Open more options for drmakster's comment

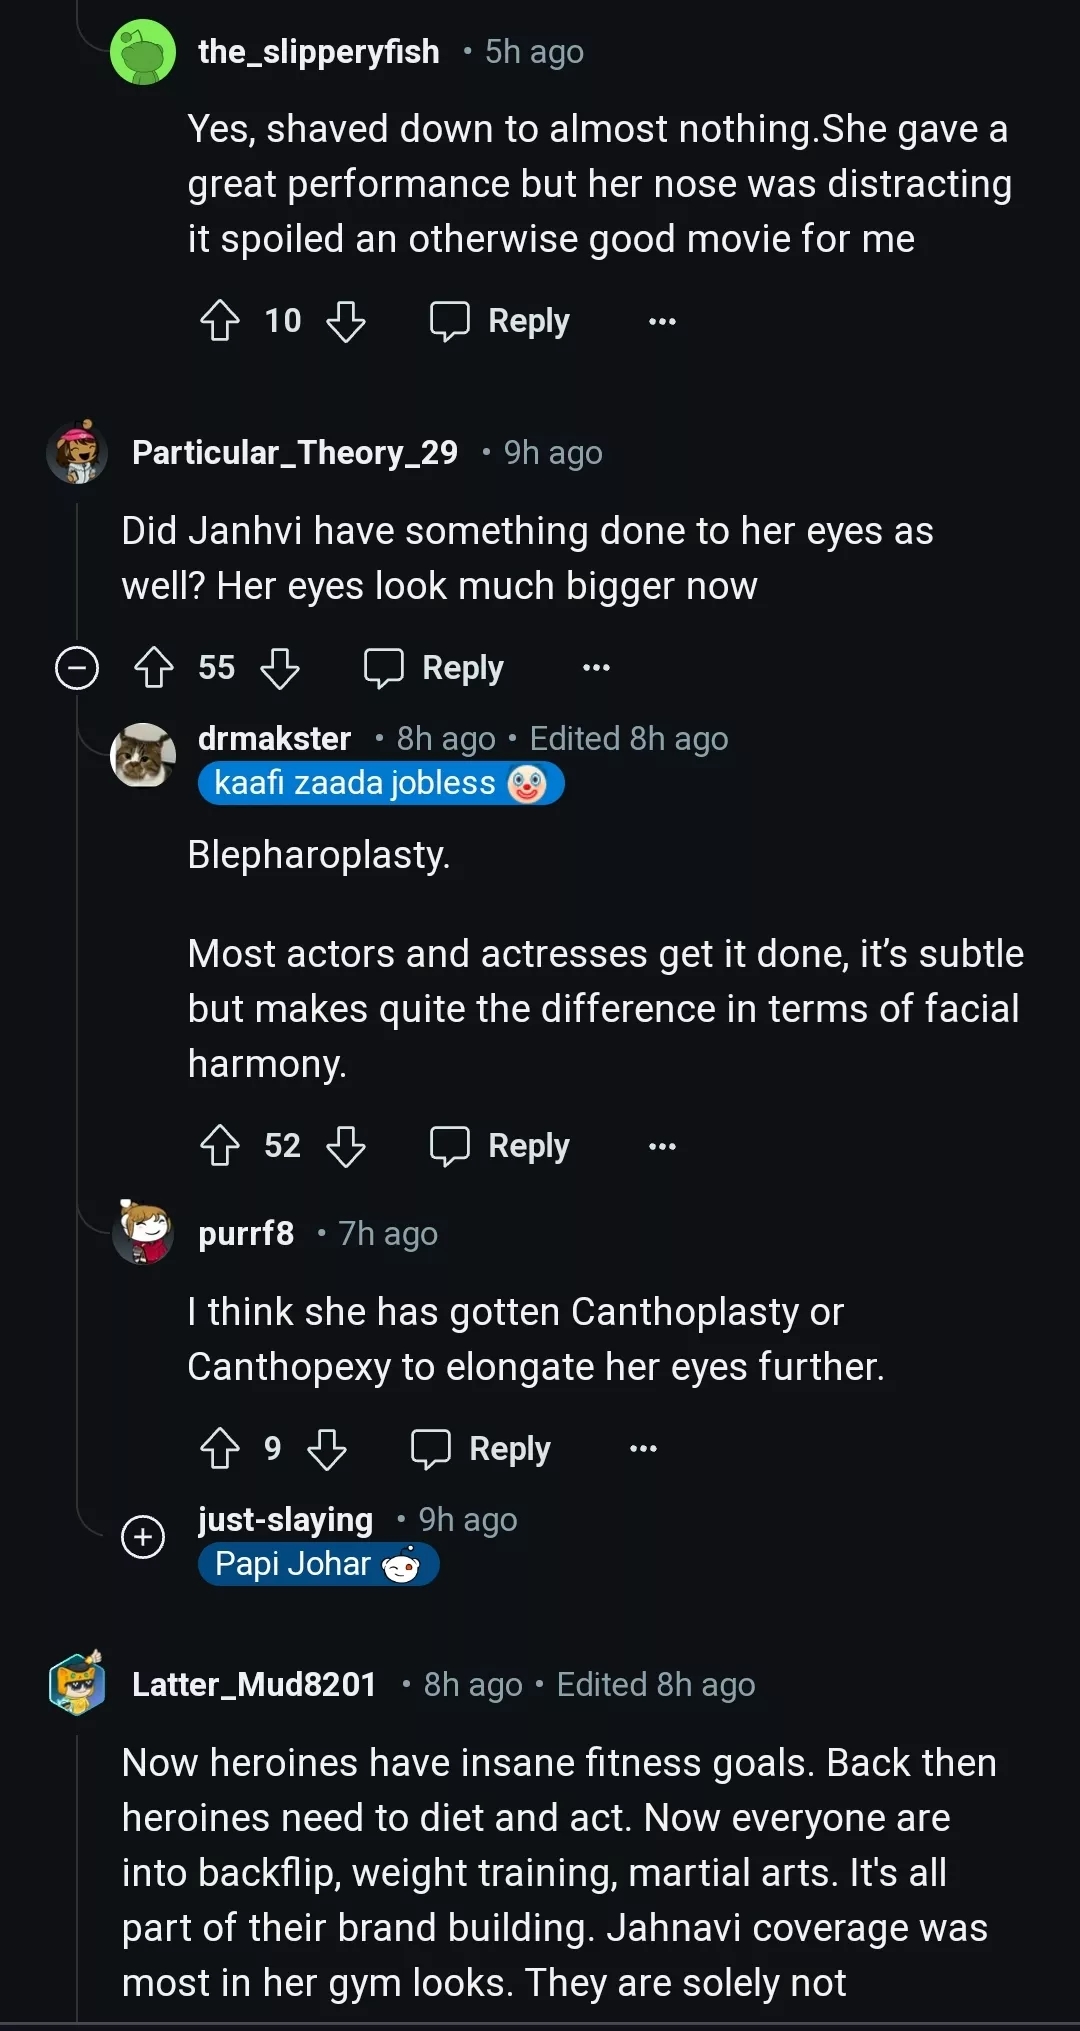click(x=662, y=1146)
